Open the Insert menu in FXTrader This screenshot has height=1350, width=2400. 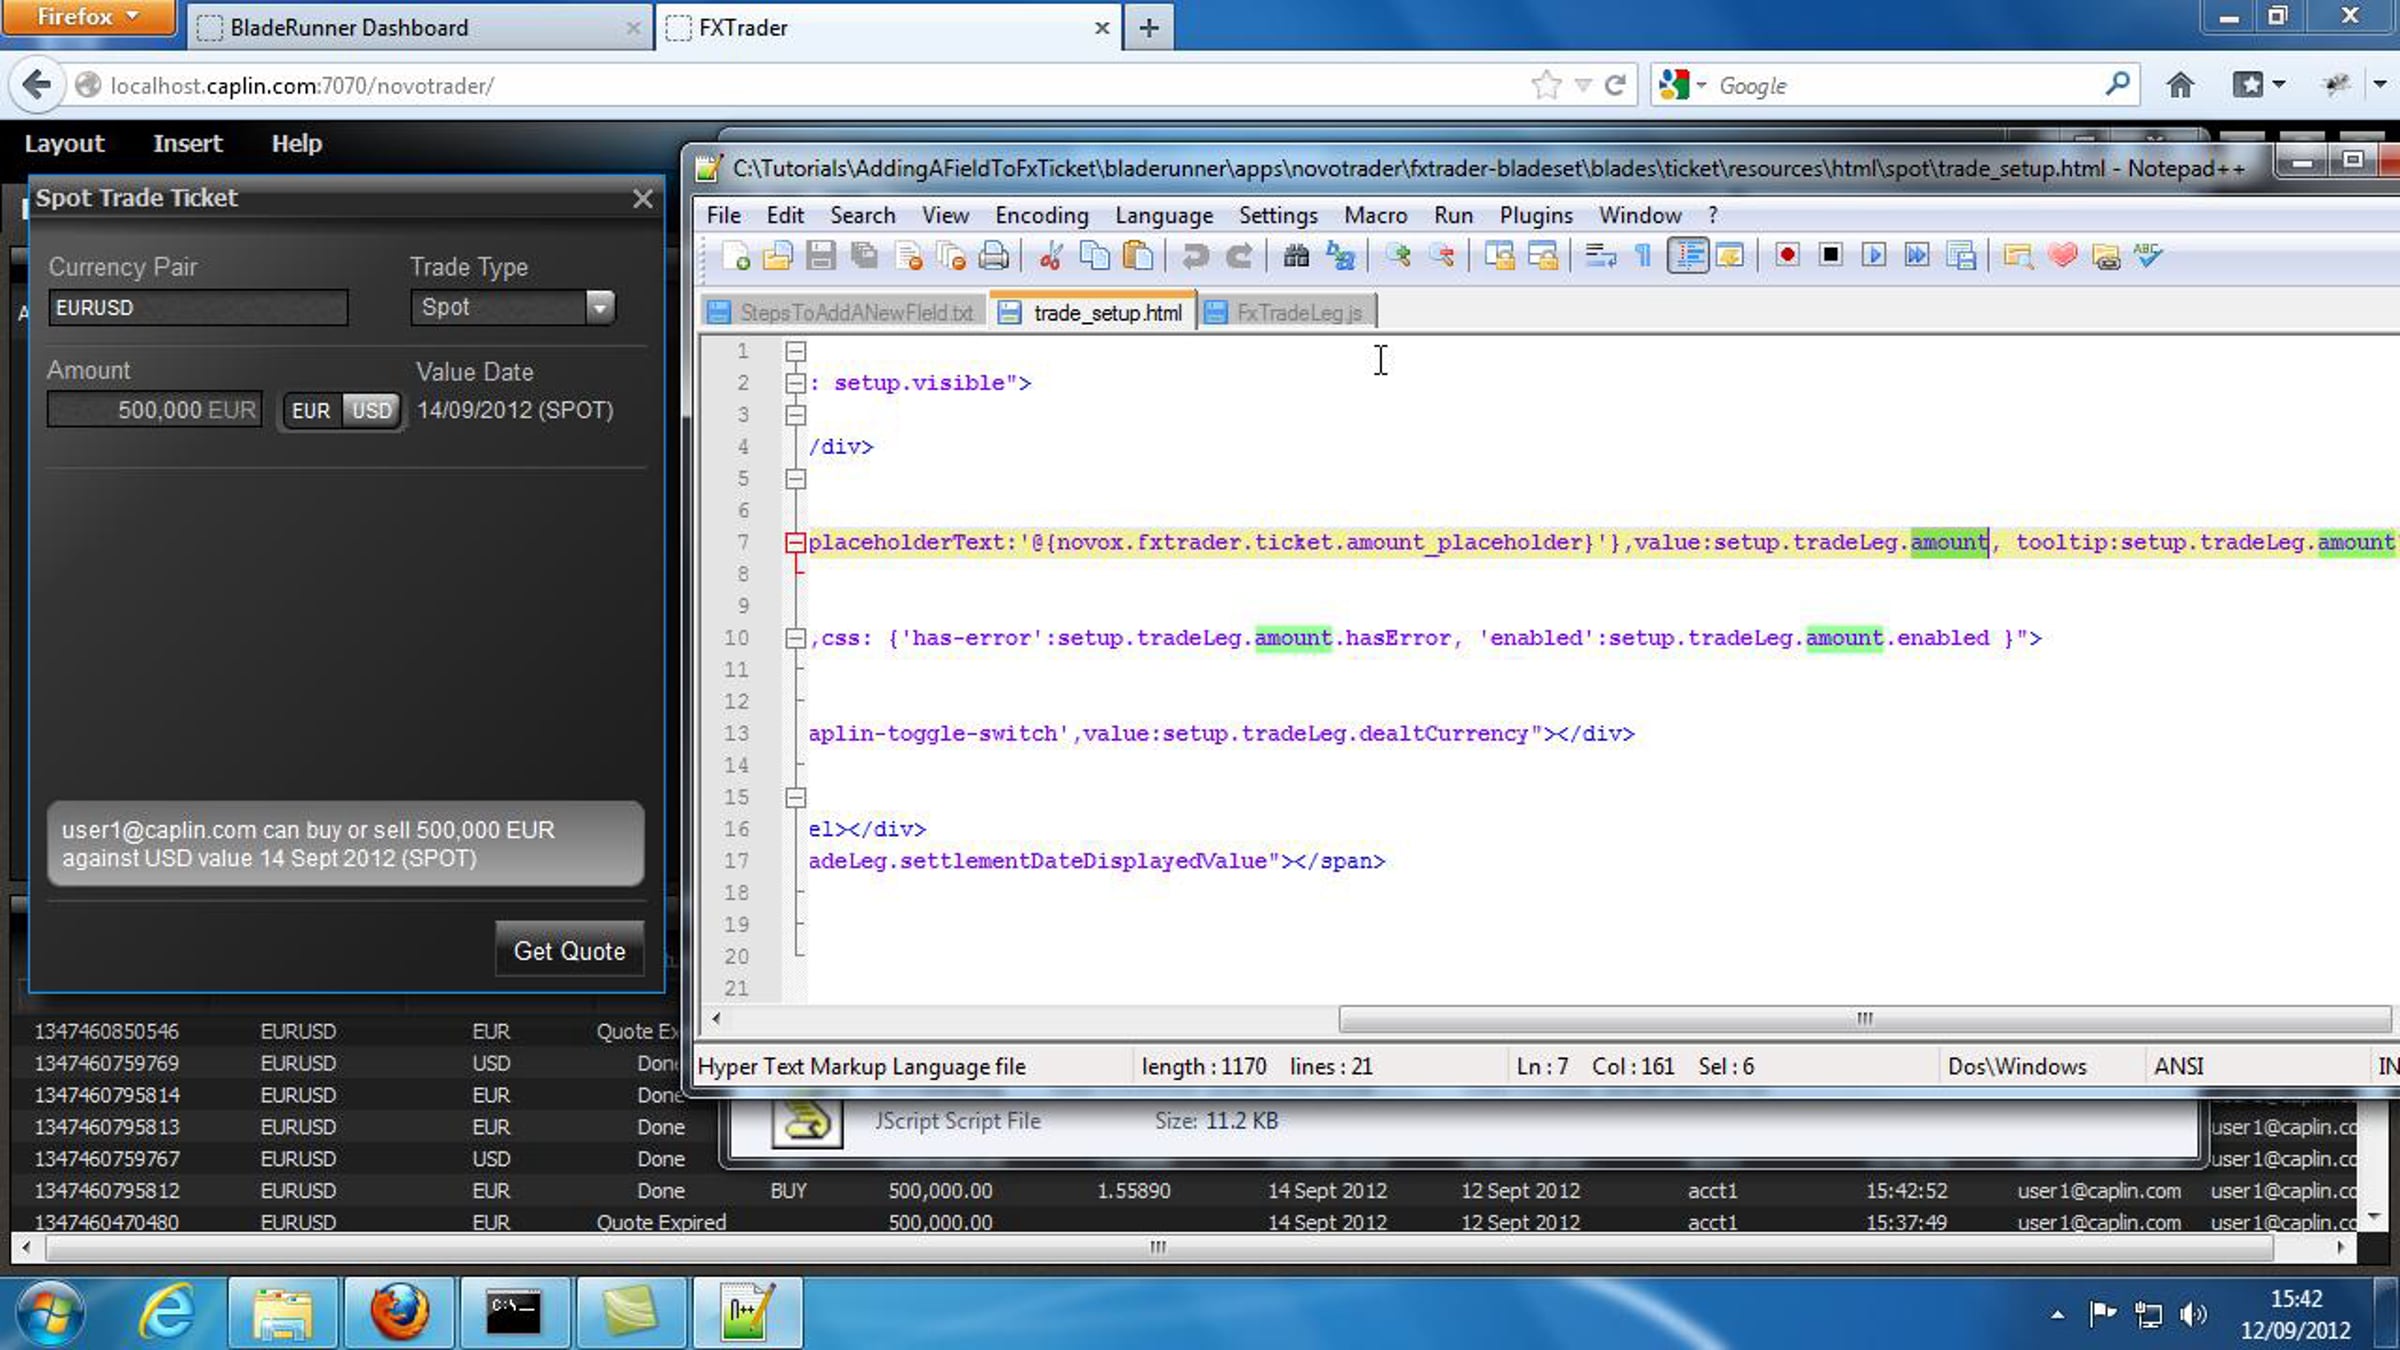pyautogui.click(x=187, y=143)
